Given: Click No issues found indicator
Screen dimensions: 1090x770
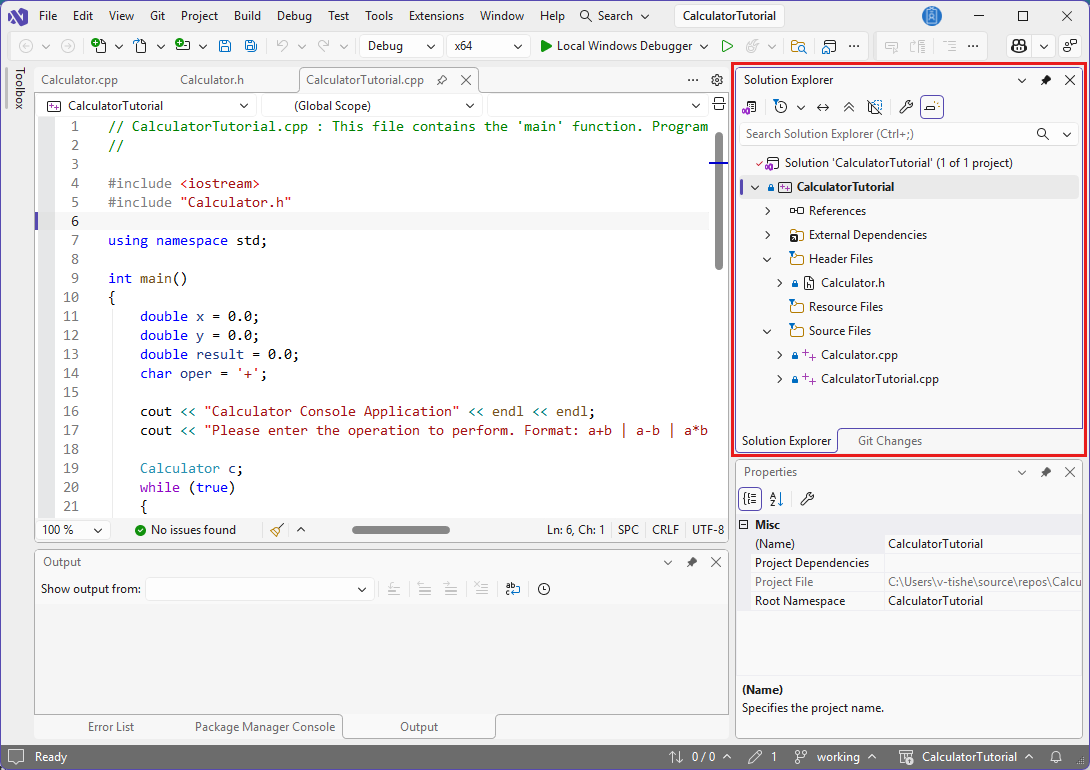Looking at the screenshot, I should 185,530.
